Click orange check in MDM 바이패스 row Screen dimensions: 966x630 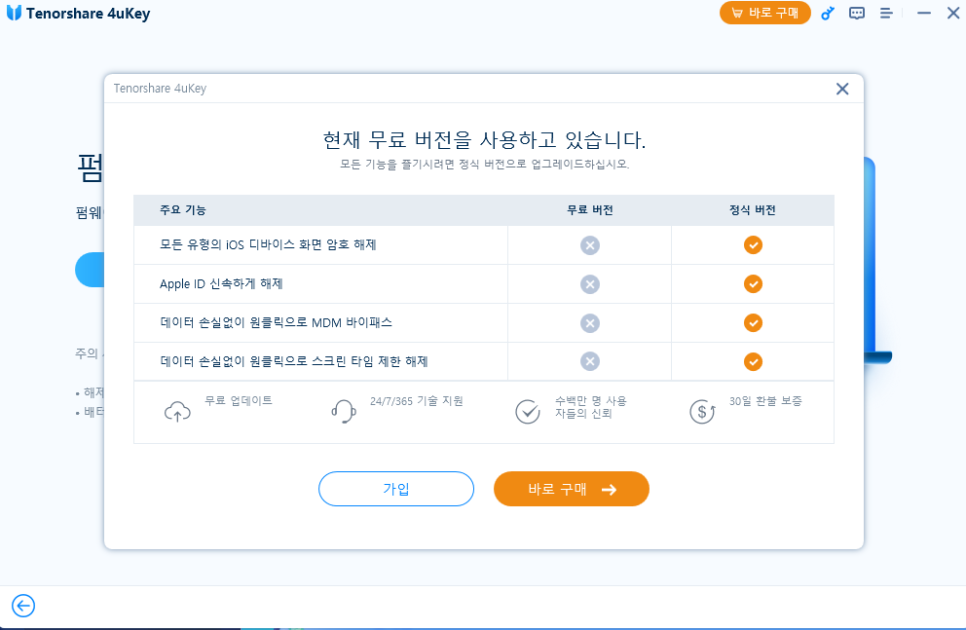click(753, 323)
